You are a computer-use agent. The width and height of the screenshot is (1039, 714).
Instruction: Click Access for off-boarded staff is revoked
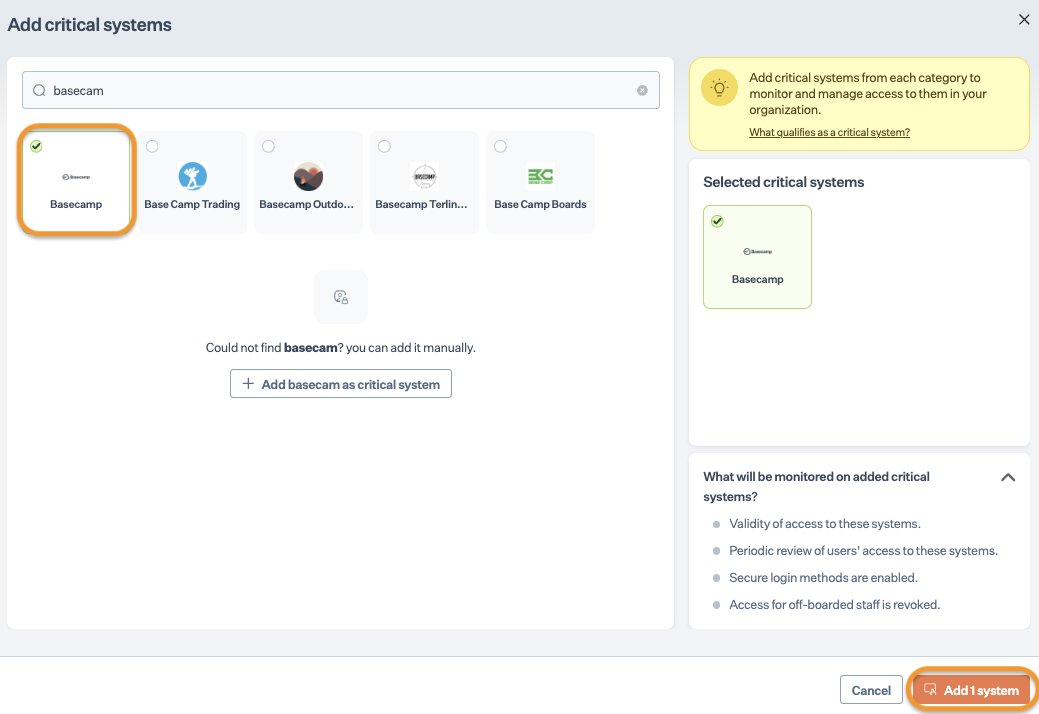834,605
